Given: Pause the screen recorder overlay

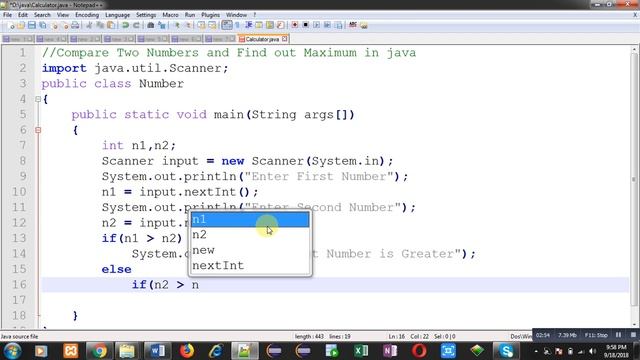Looking at the screenshot, I should coord(618,335).
